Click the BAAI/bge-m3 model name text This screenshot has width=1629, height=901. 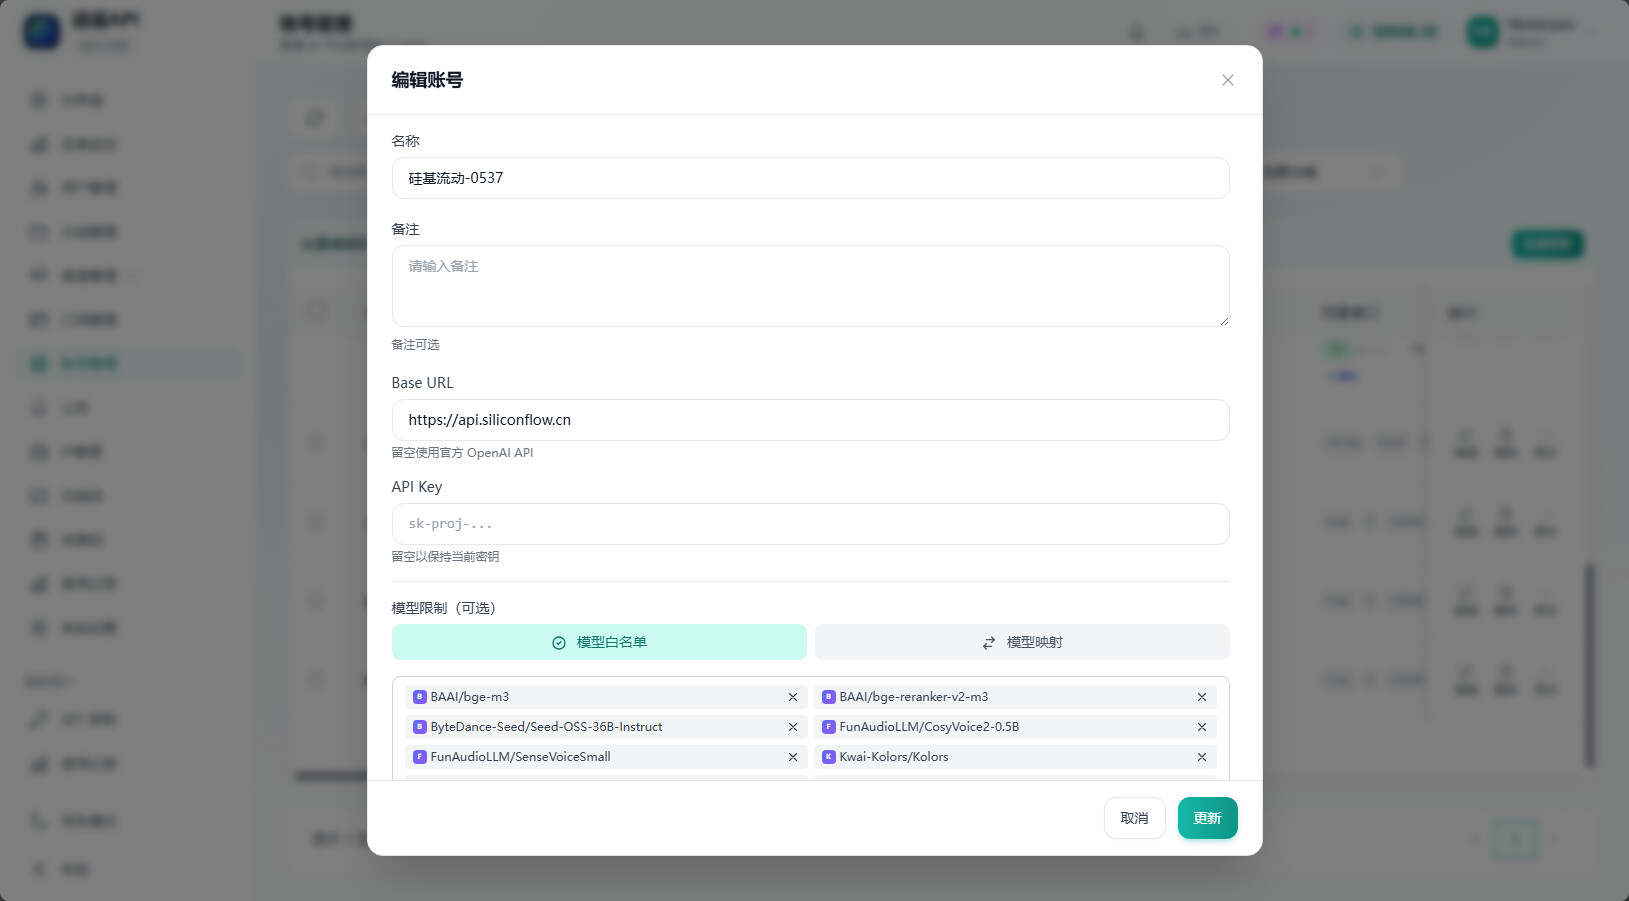pyautogui.click(x=470, y=697)
